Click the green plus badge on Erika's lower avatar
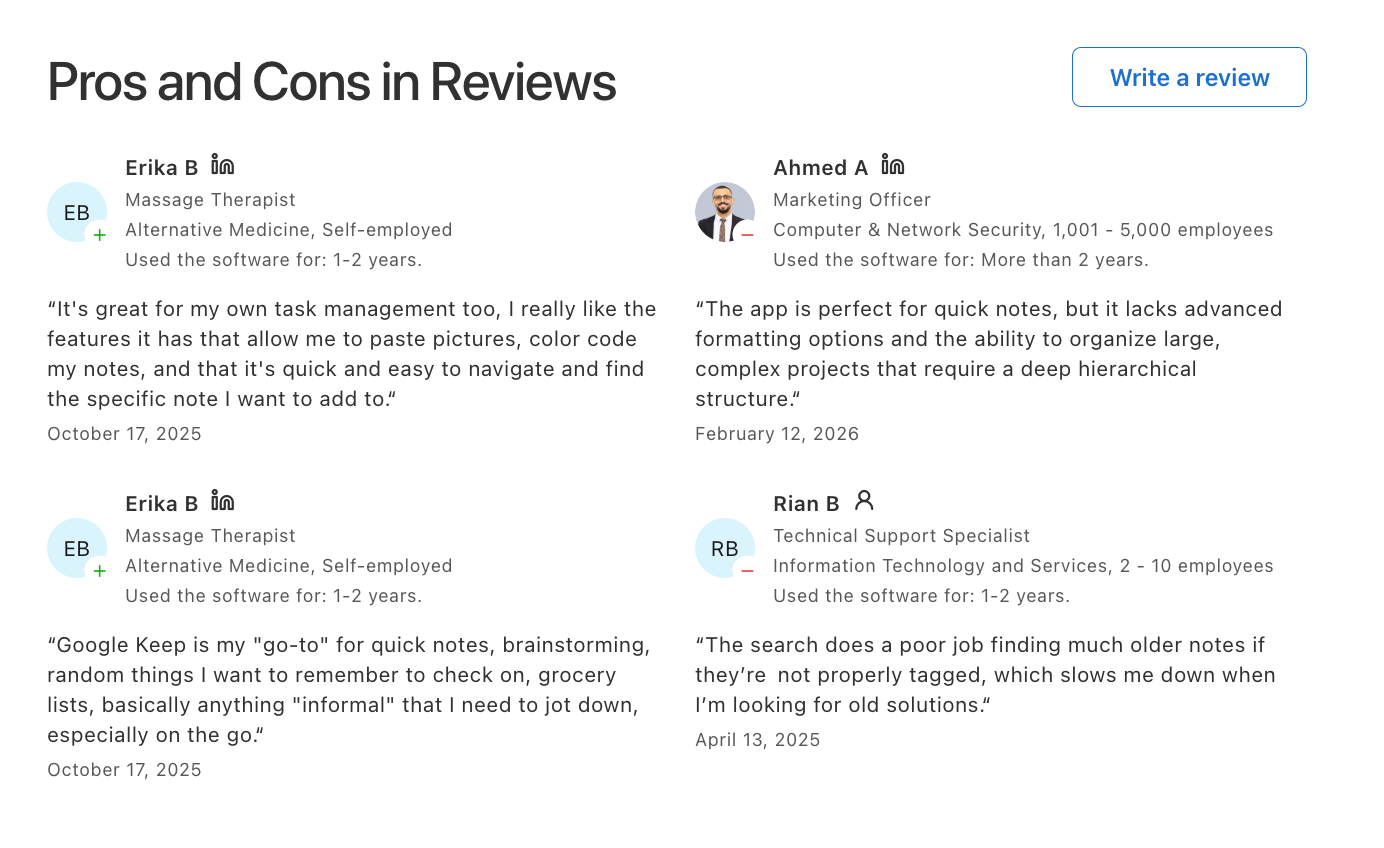The height and width of the screenshot is (848, 1384). tap(100, 572)
